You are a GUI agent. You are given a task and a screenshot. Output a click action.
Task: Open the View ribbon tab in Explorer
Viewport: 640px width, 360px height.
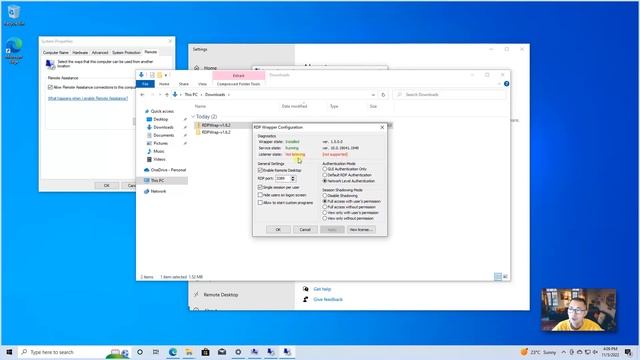[202, 84]
